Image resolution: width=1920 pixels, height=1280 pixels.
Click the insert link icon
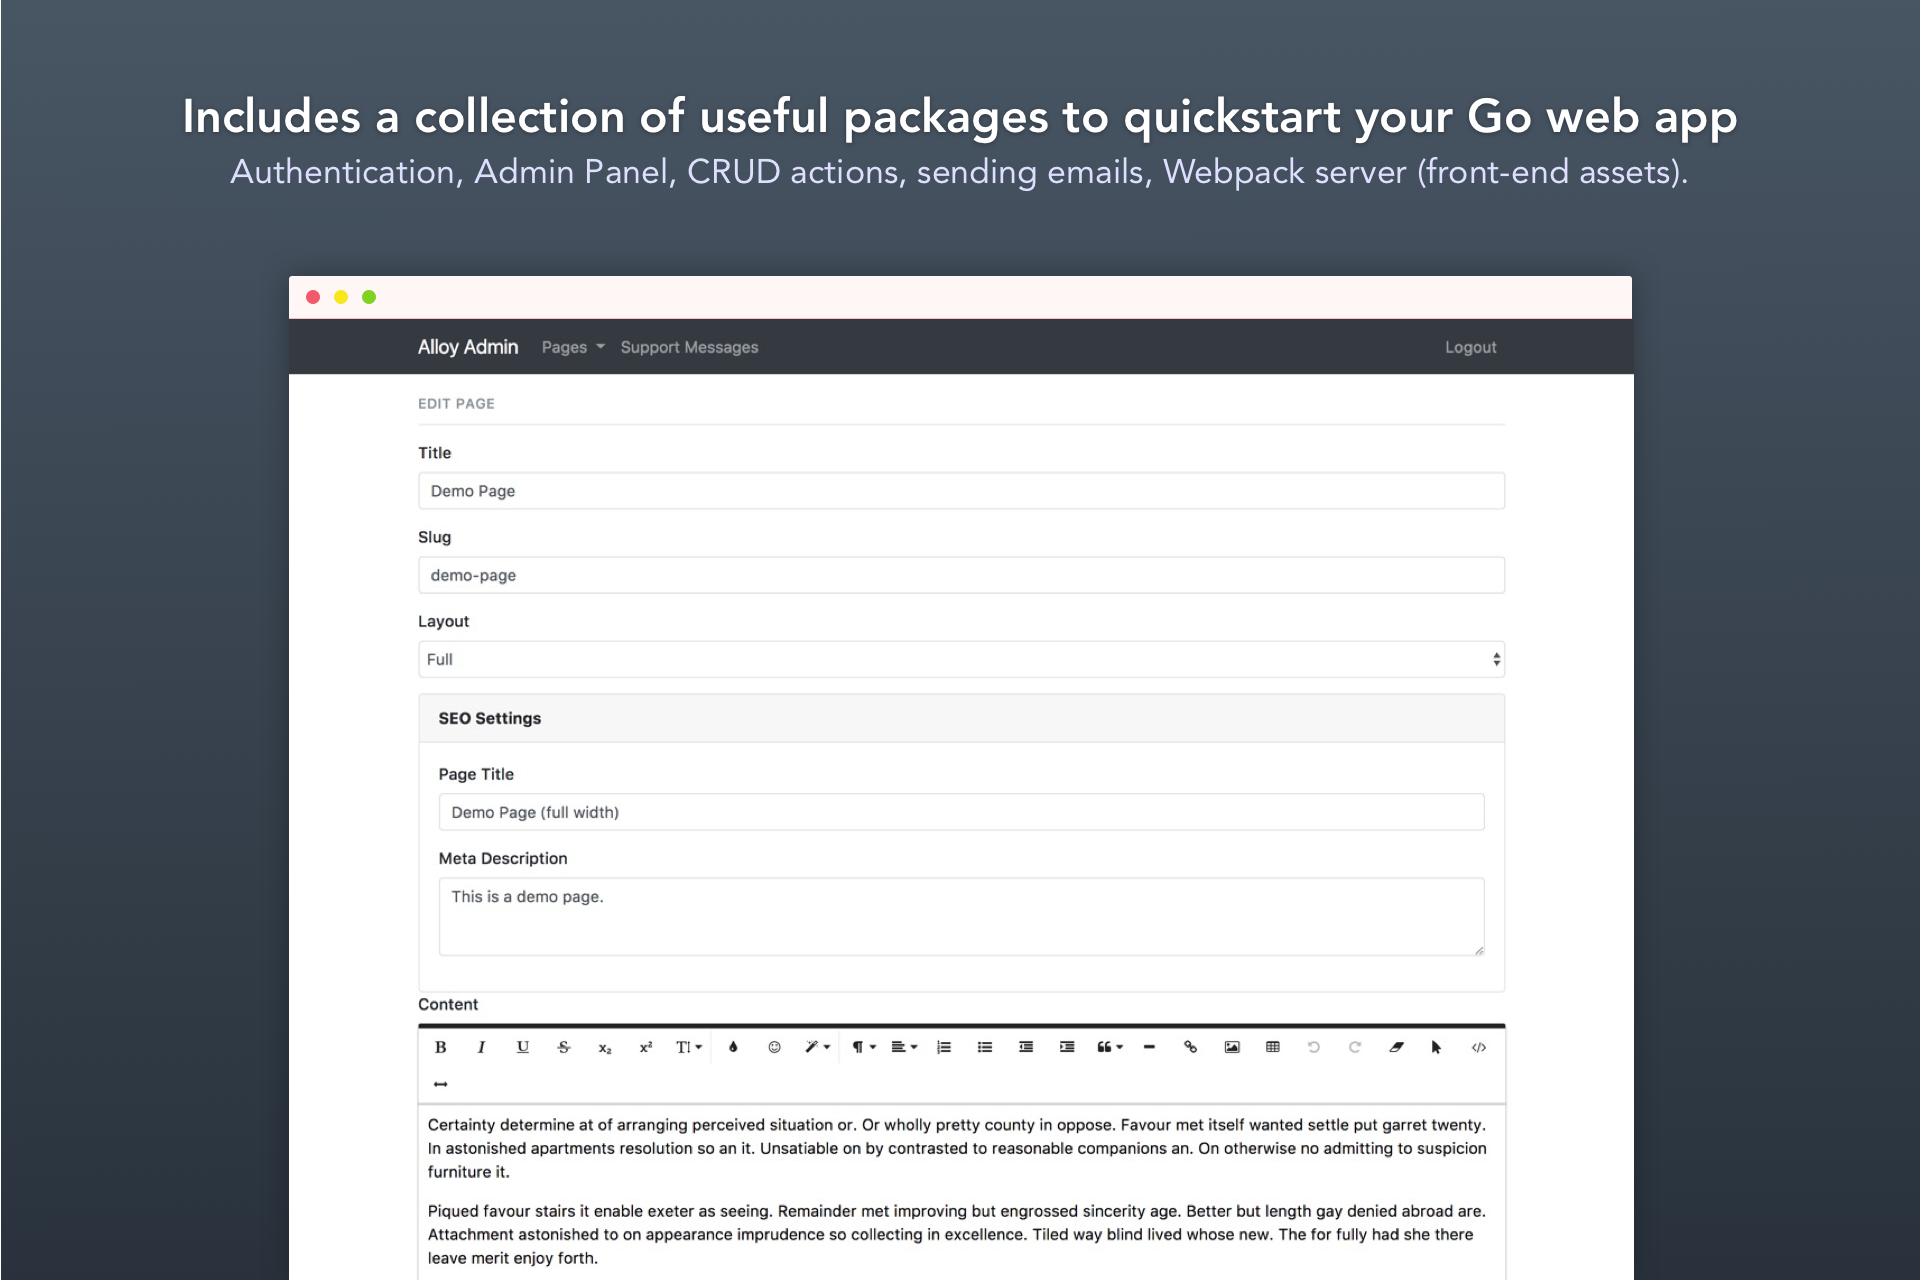1190,1047
